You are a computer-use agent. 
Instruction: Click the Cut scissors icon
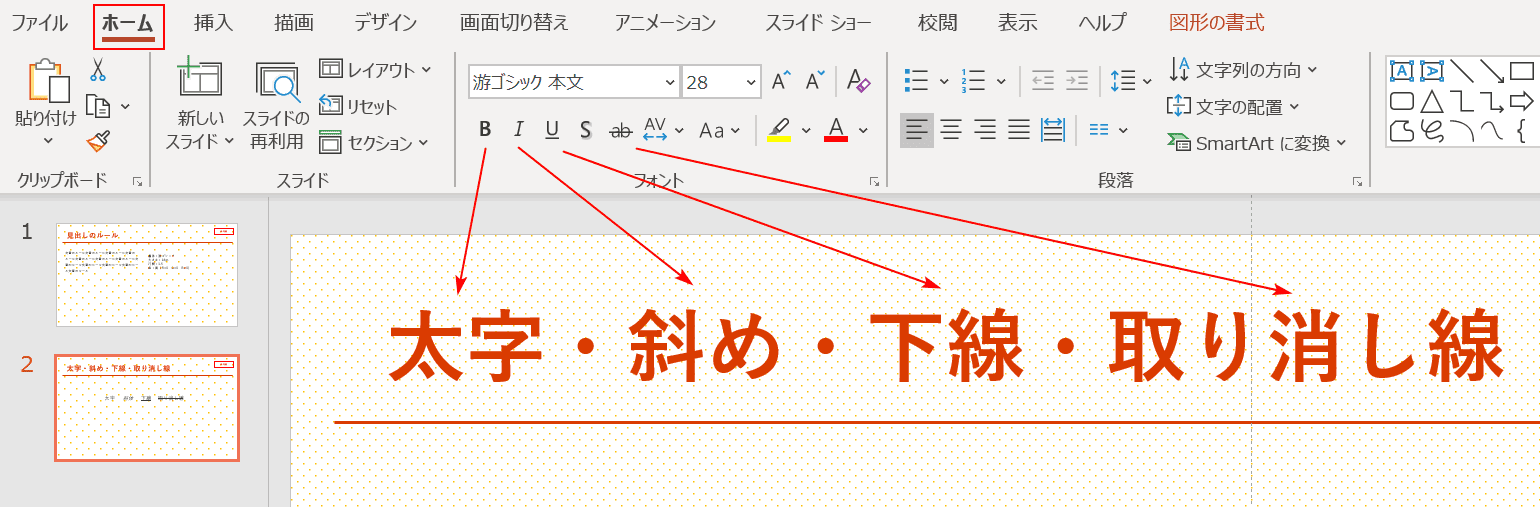(x=98, y=69)
